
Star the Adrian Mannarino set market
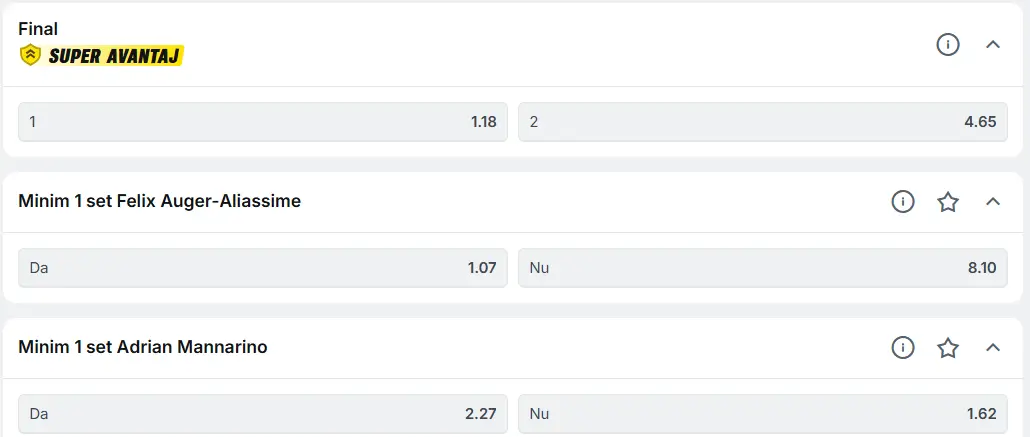coord(948,348)
